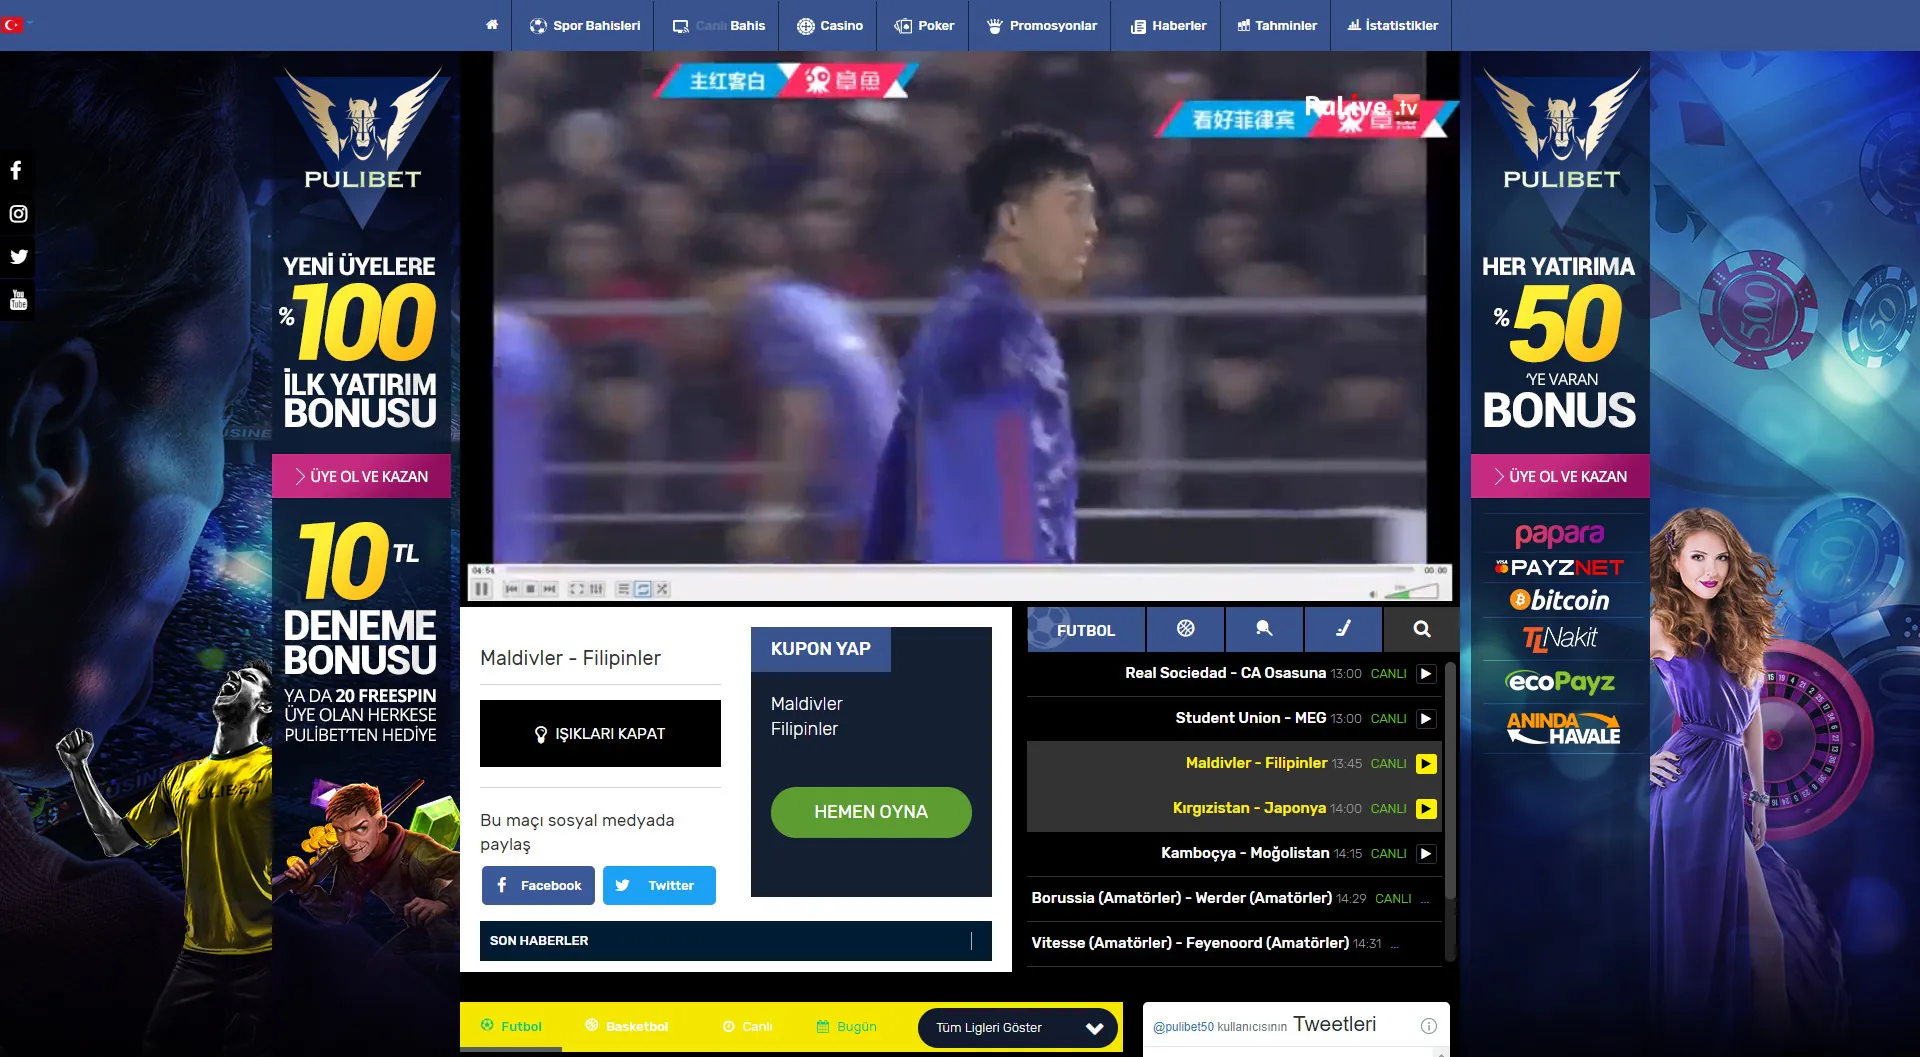This screenshot has width=1920, height=1057.
Task: Toggle fullscreen in the video player
Action: [577, 589]
